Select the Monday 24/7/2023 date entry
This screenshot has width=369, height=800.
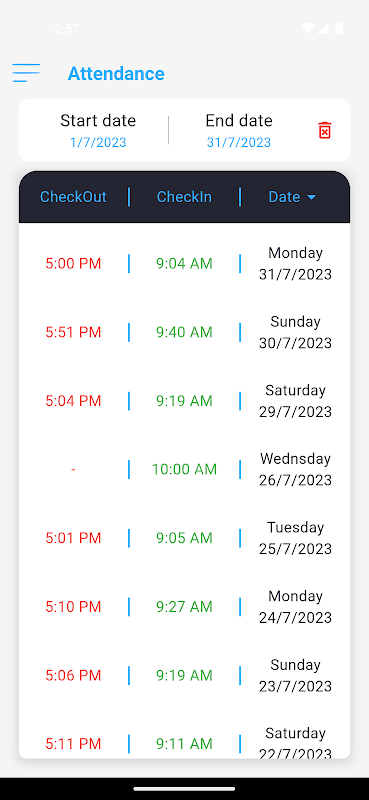295,607
